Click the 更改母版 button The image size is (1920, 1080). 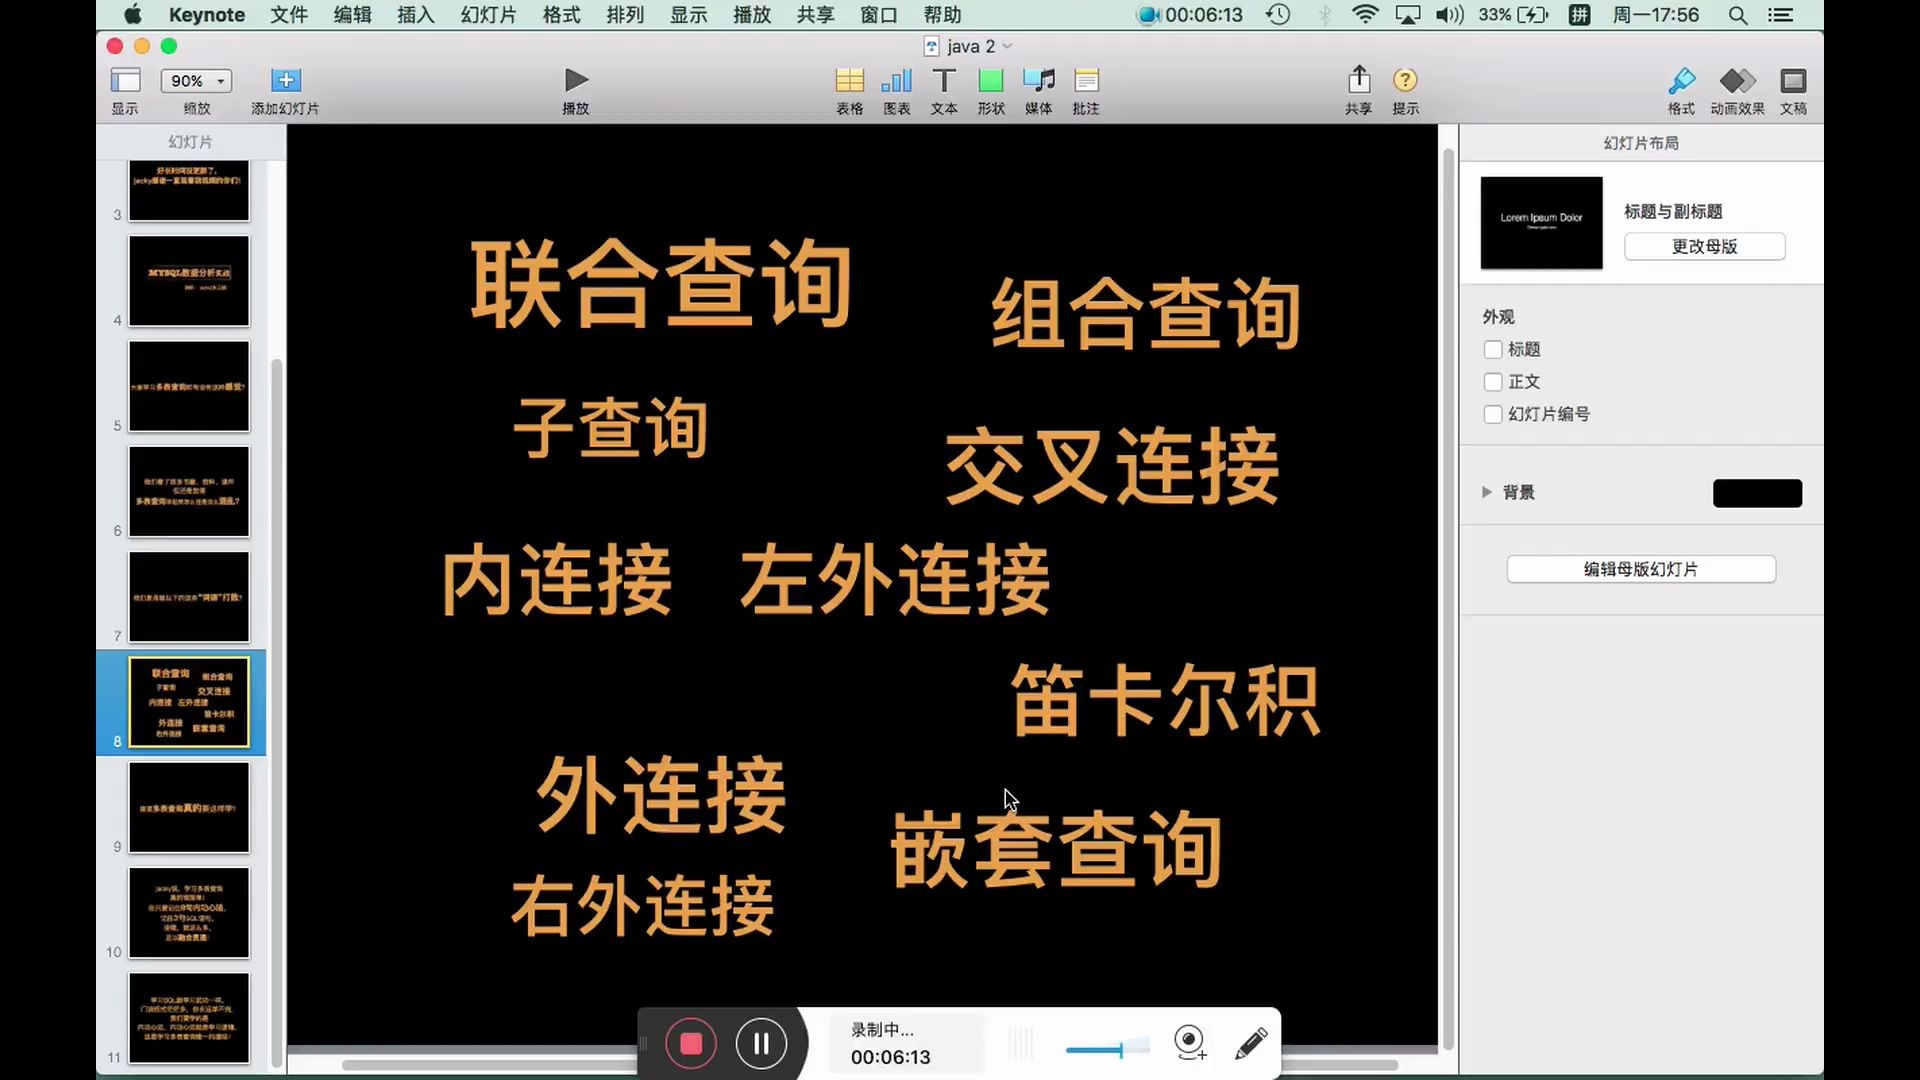point(1704,246)
